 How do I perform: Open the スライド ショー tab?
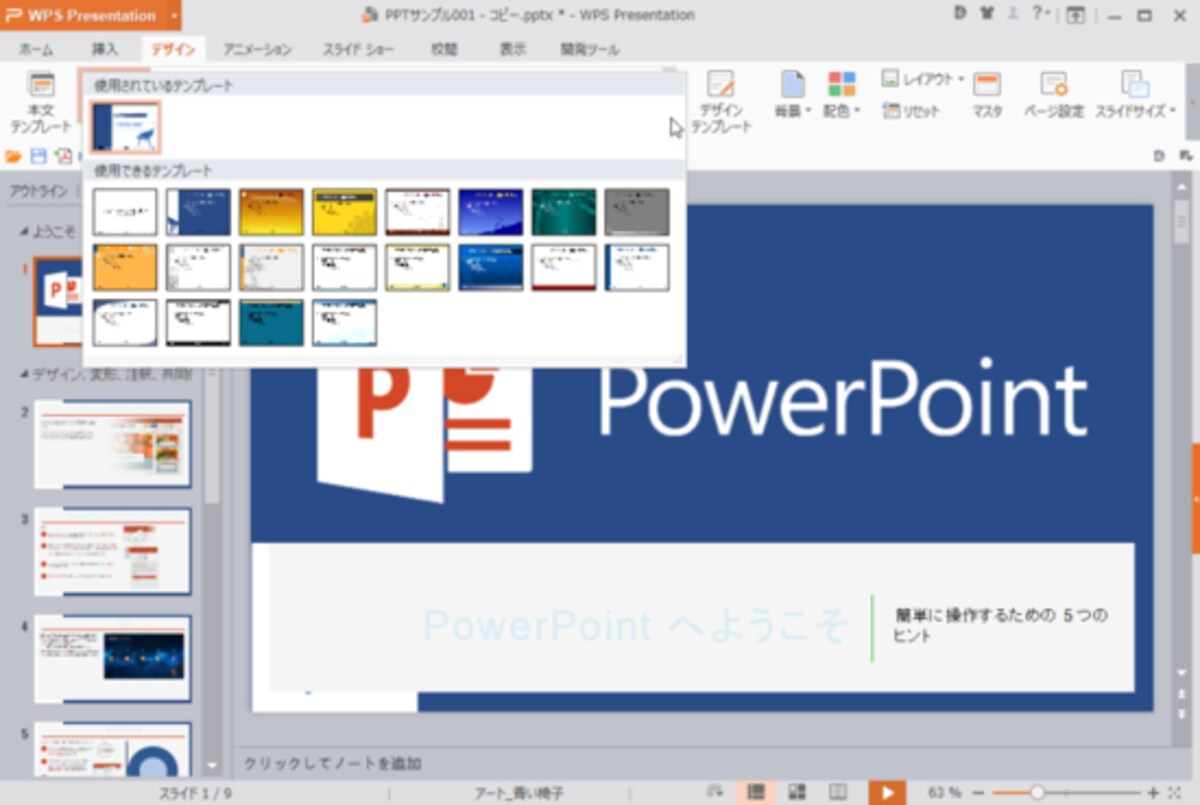pos(358,49)
